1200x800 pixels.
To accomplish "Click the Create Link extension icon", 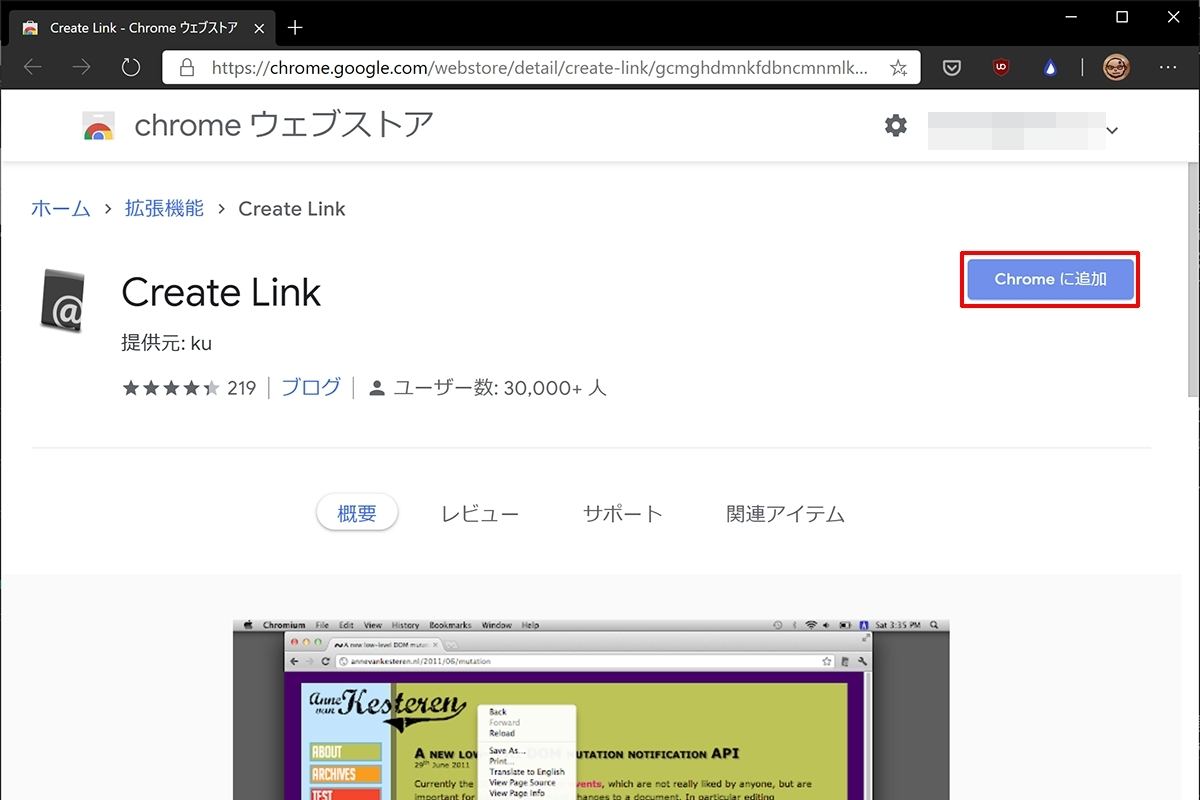I will click(x=65, y=300).
